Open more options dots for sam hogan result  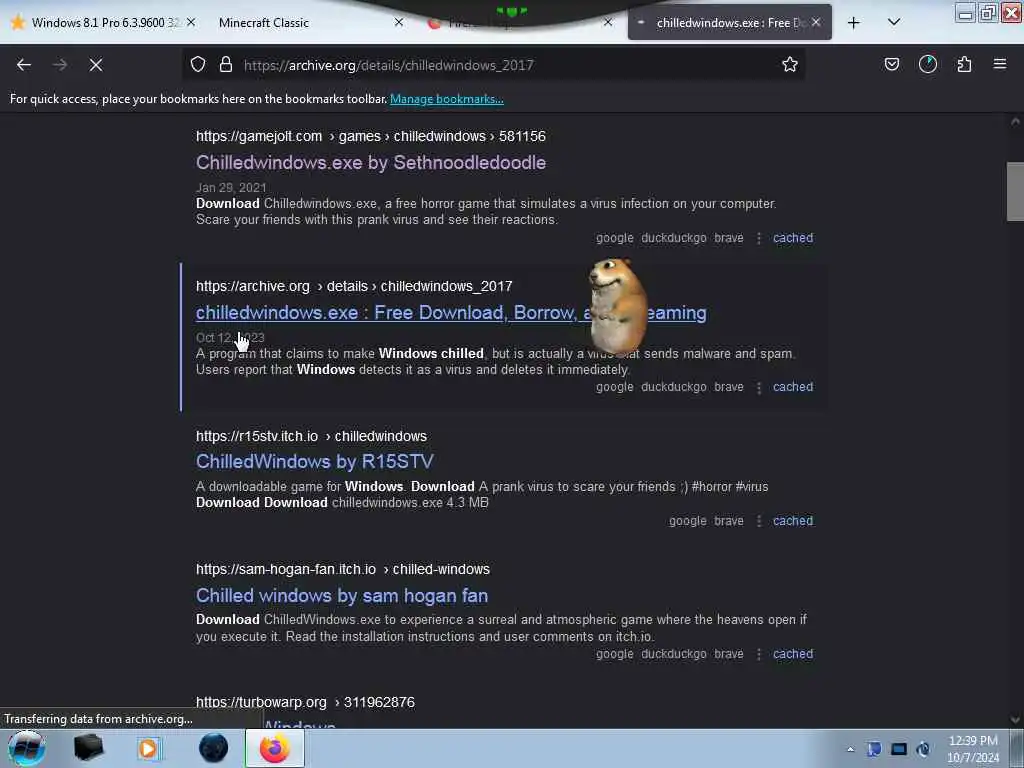[759, 654]
